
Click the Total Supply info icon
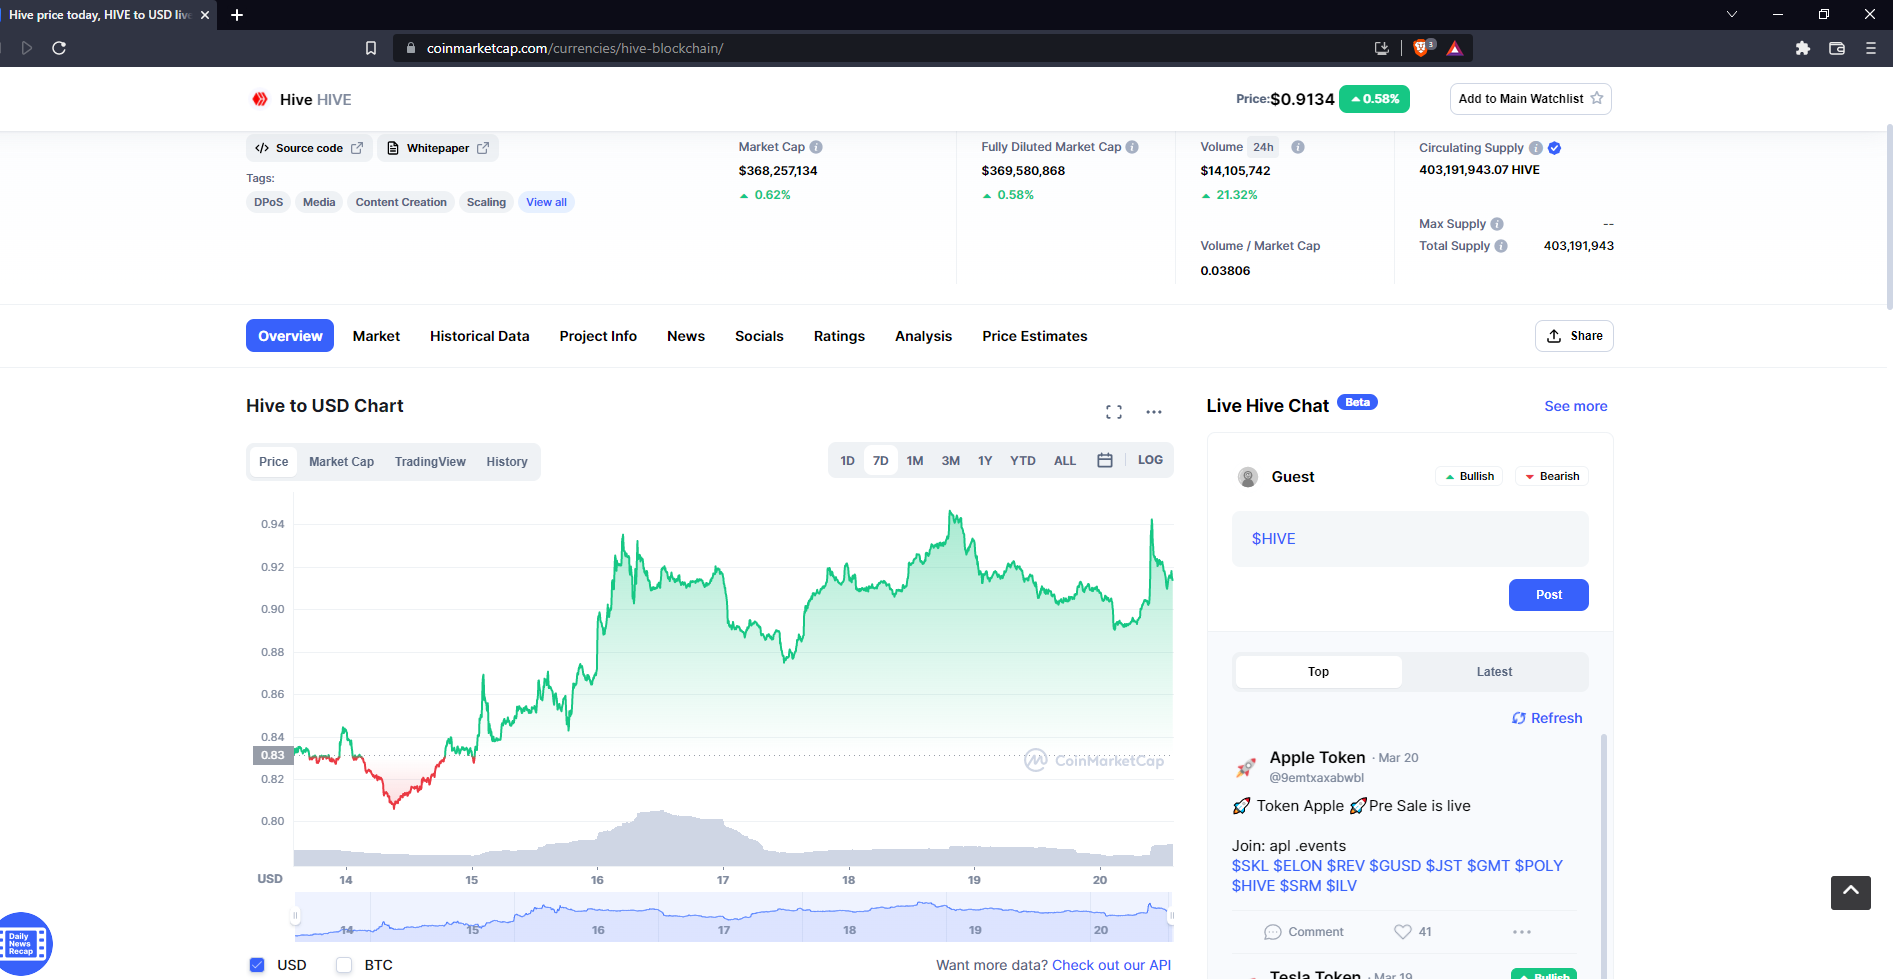tap(1501, 246)
